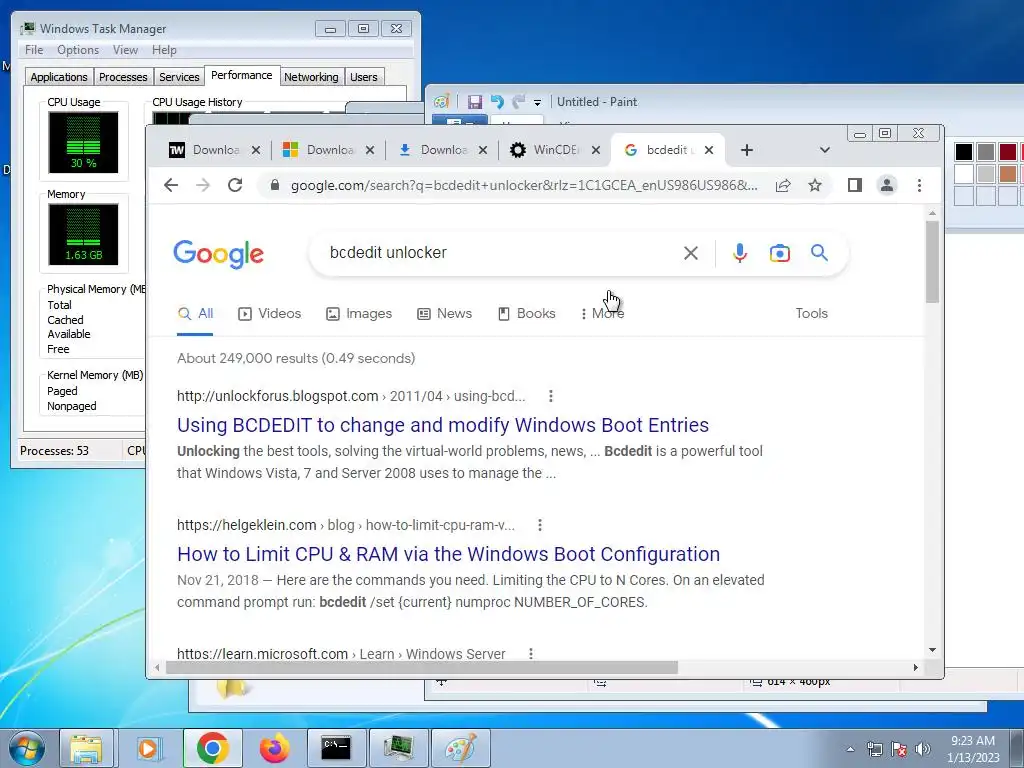Viewport: 1024px width, 768px height.
Task: Open Task Manager Users tab
Action: click(364, 77)
